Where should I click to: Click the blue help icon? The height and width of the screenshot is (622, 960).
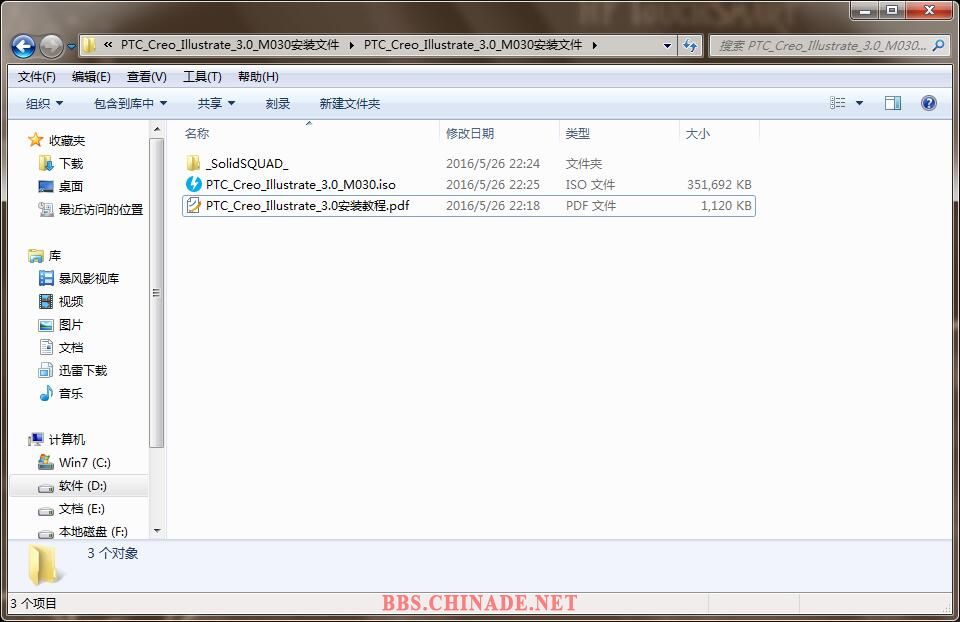coord(928,103)
